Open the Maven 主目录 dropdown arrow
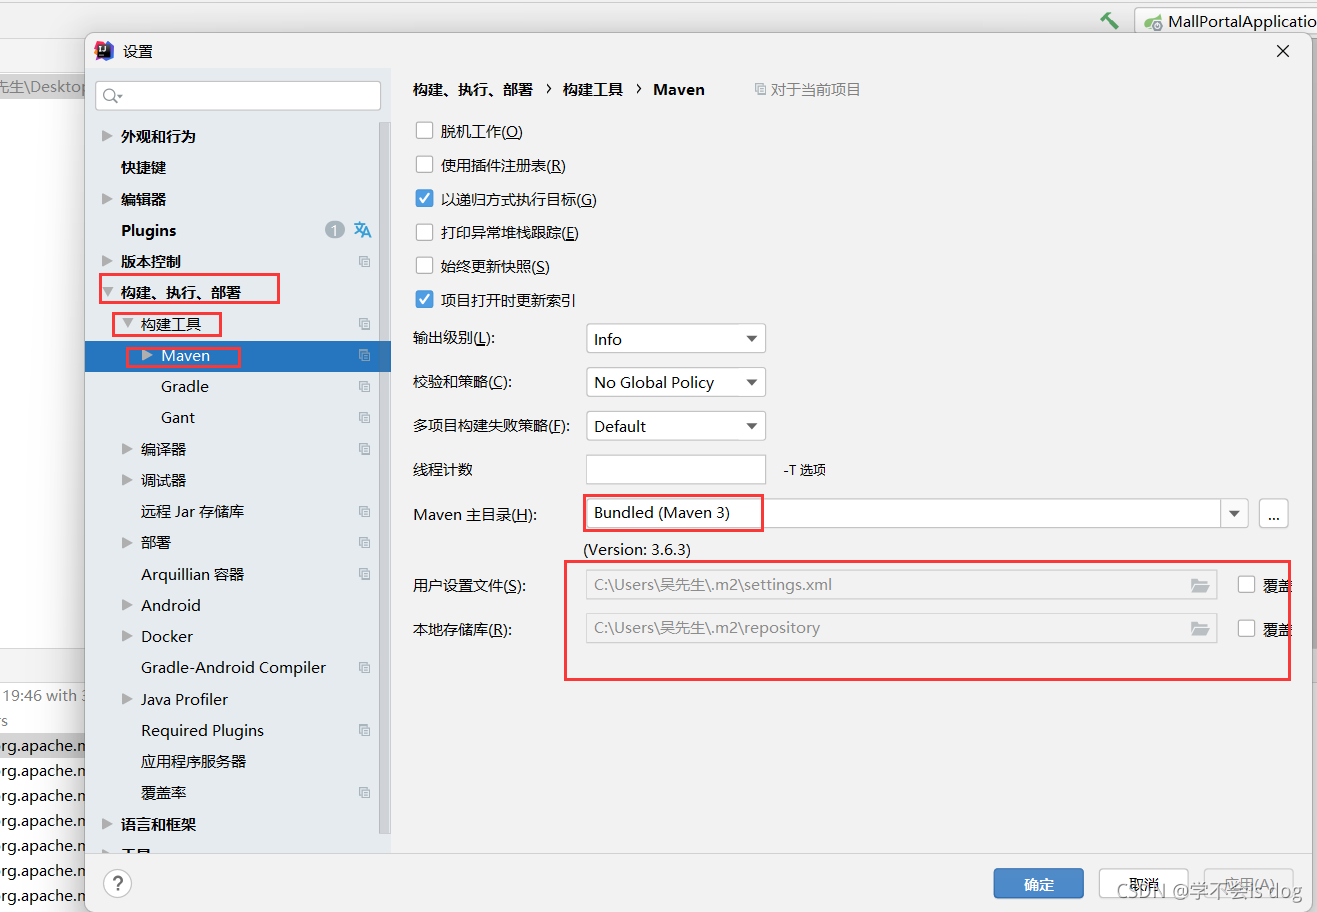 pyautogui.click(x=1235, y=513)
